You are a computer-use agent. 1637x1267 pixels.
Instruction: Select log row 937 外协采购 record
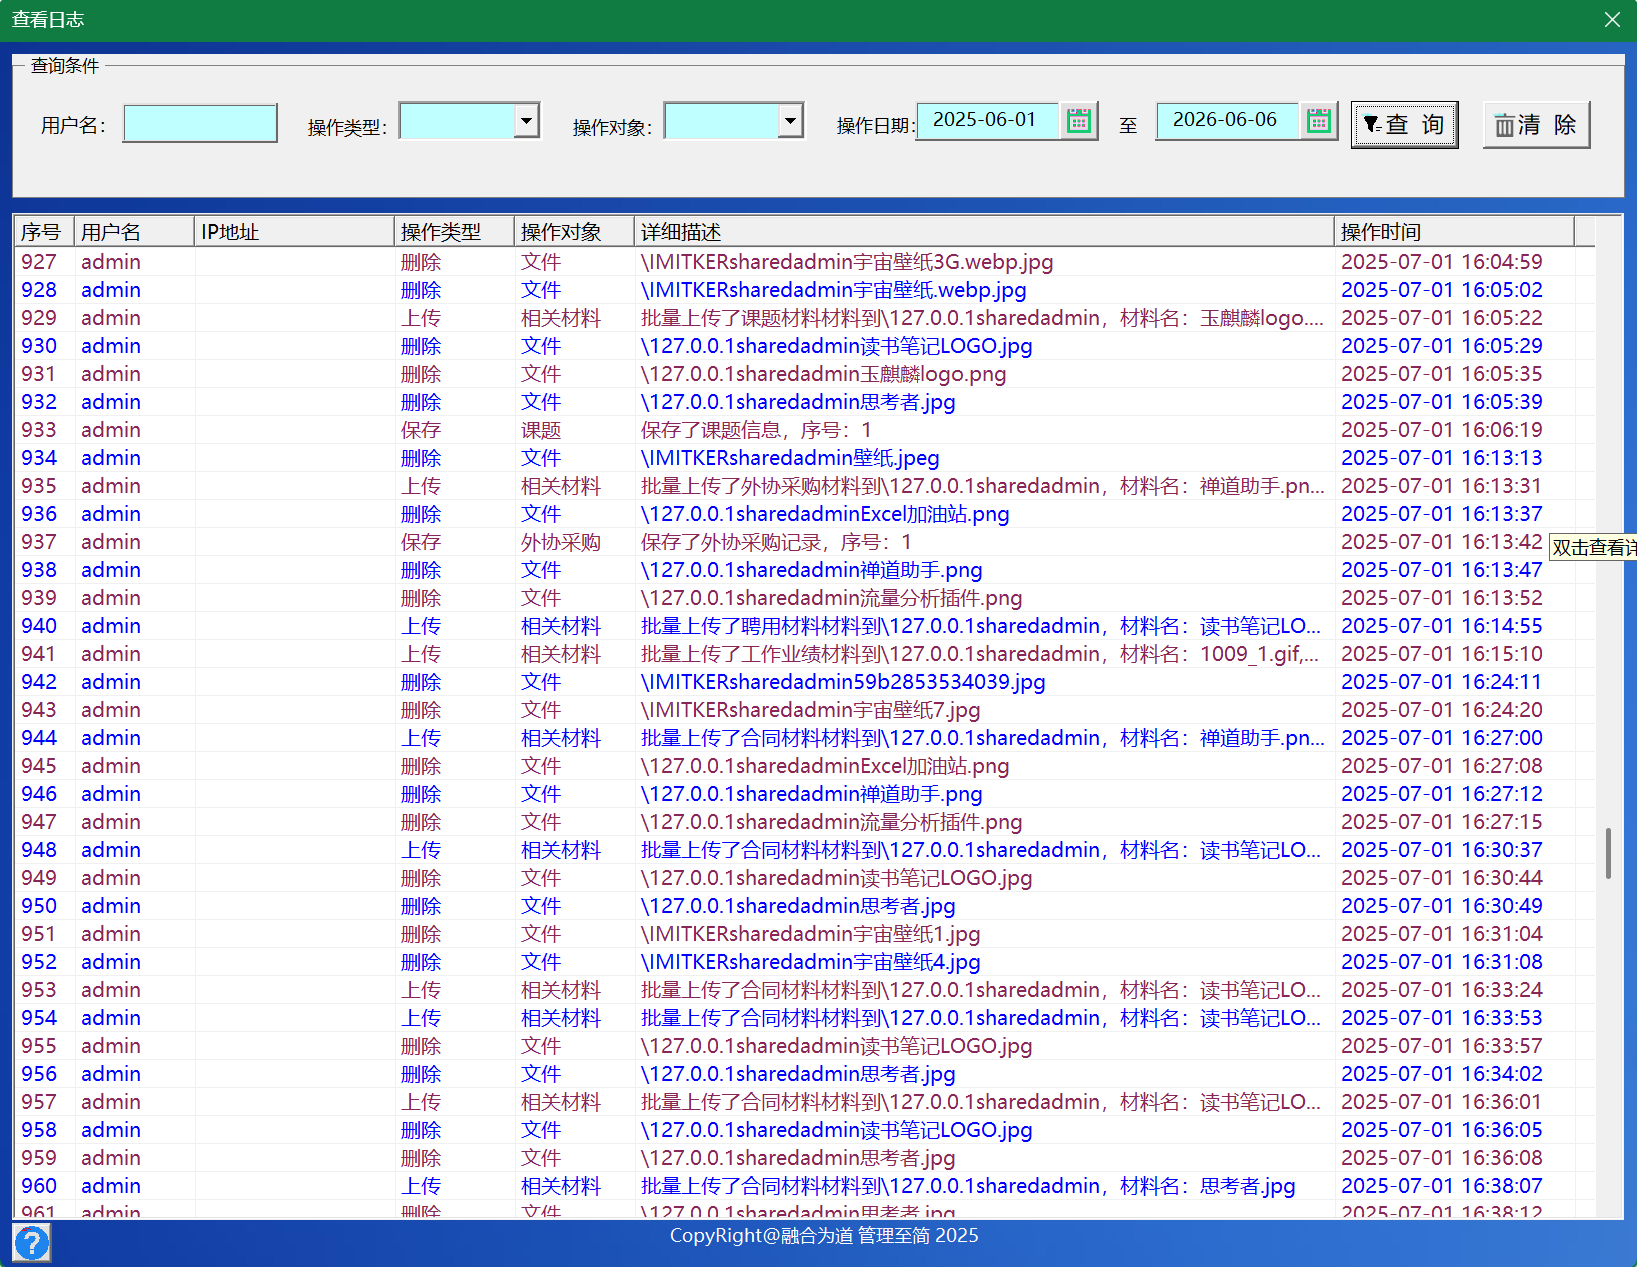(804, 542)
